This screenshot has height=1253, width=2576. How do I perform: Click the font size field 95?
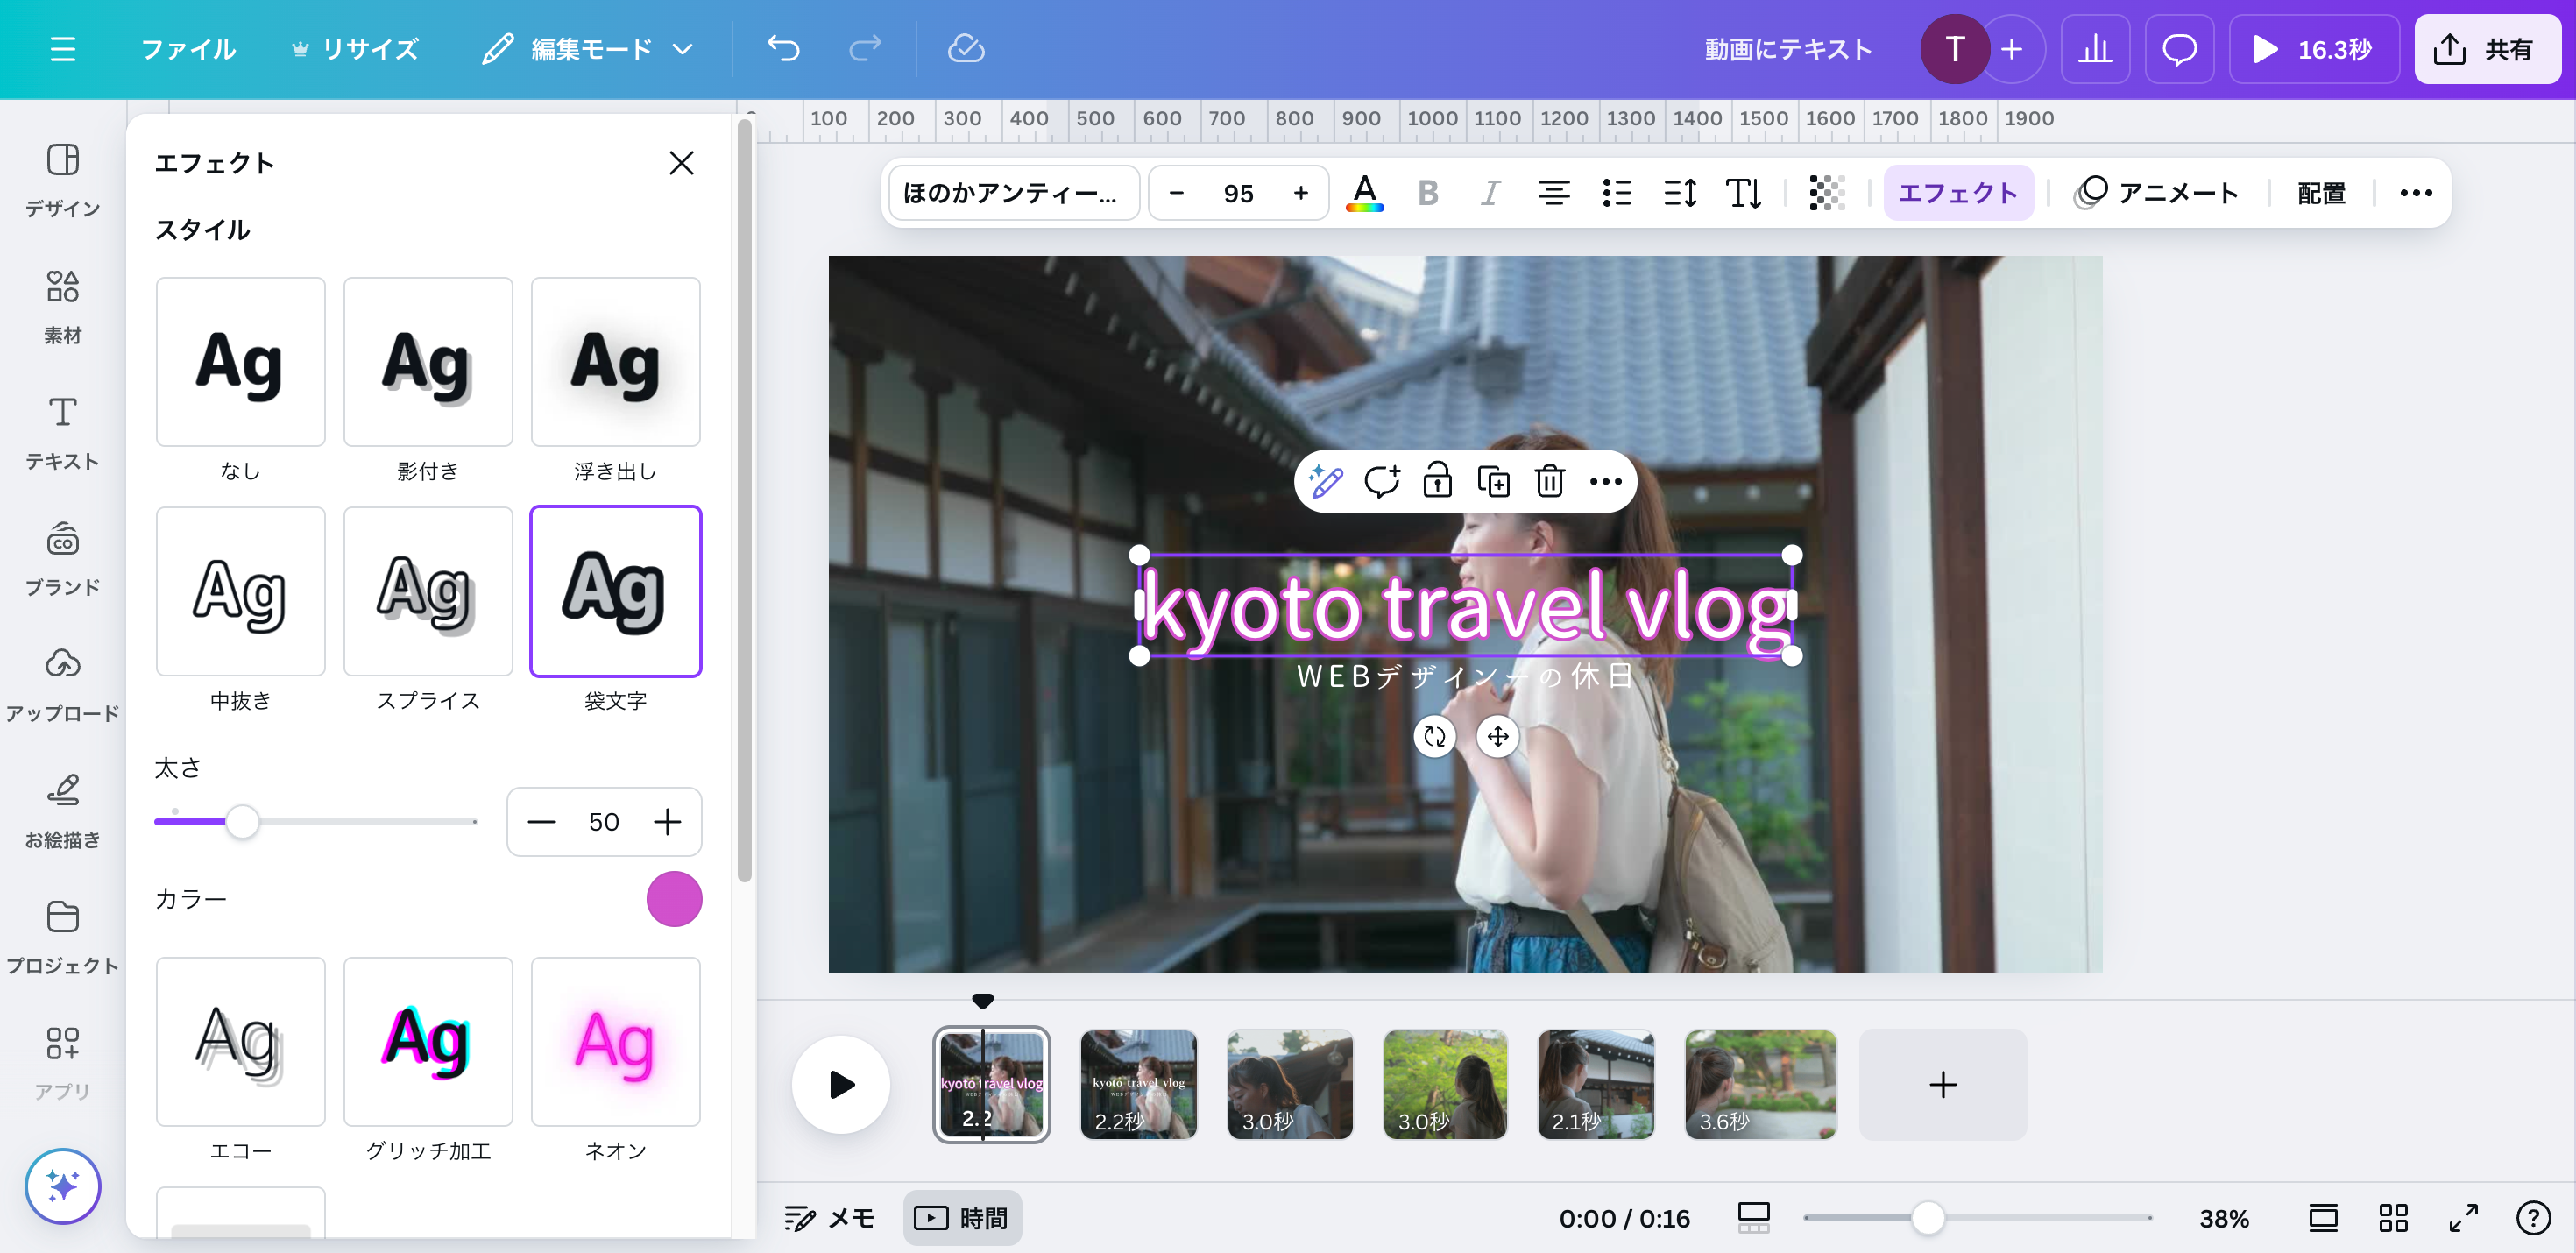(x=1238, y=193)
